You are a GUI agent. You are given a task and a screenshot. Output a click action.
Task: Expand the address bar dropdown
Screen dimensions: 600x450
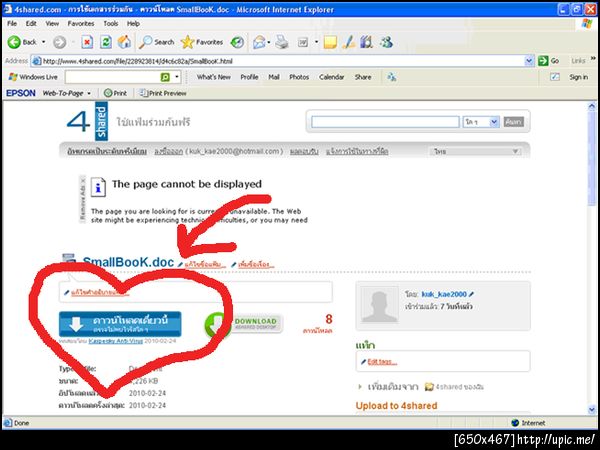point(529,61)
